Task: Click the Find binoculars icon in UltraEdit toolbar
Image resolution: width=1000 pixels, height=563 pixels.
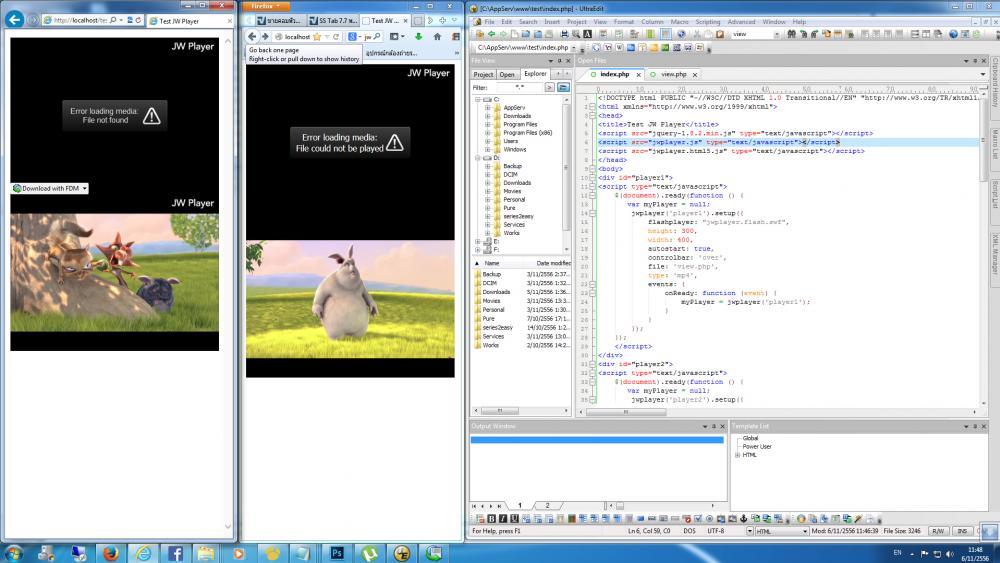Action: (793, 34)
